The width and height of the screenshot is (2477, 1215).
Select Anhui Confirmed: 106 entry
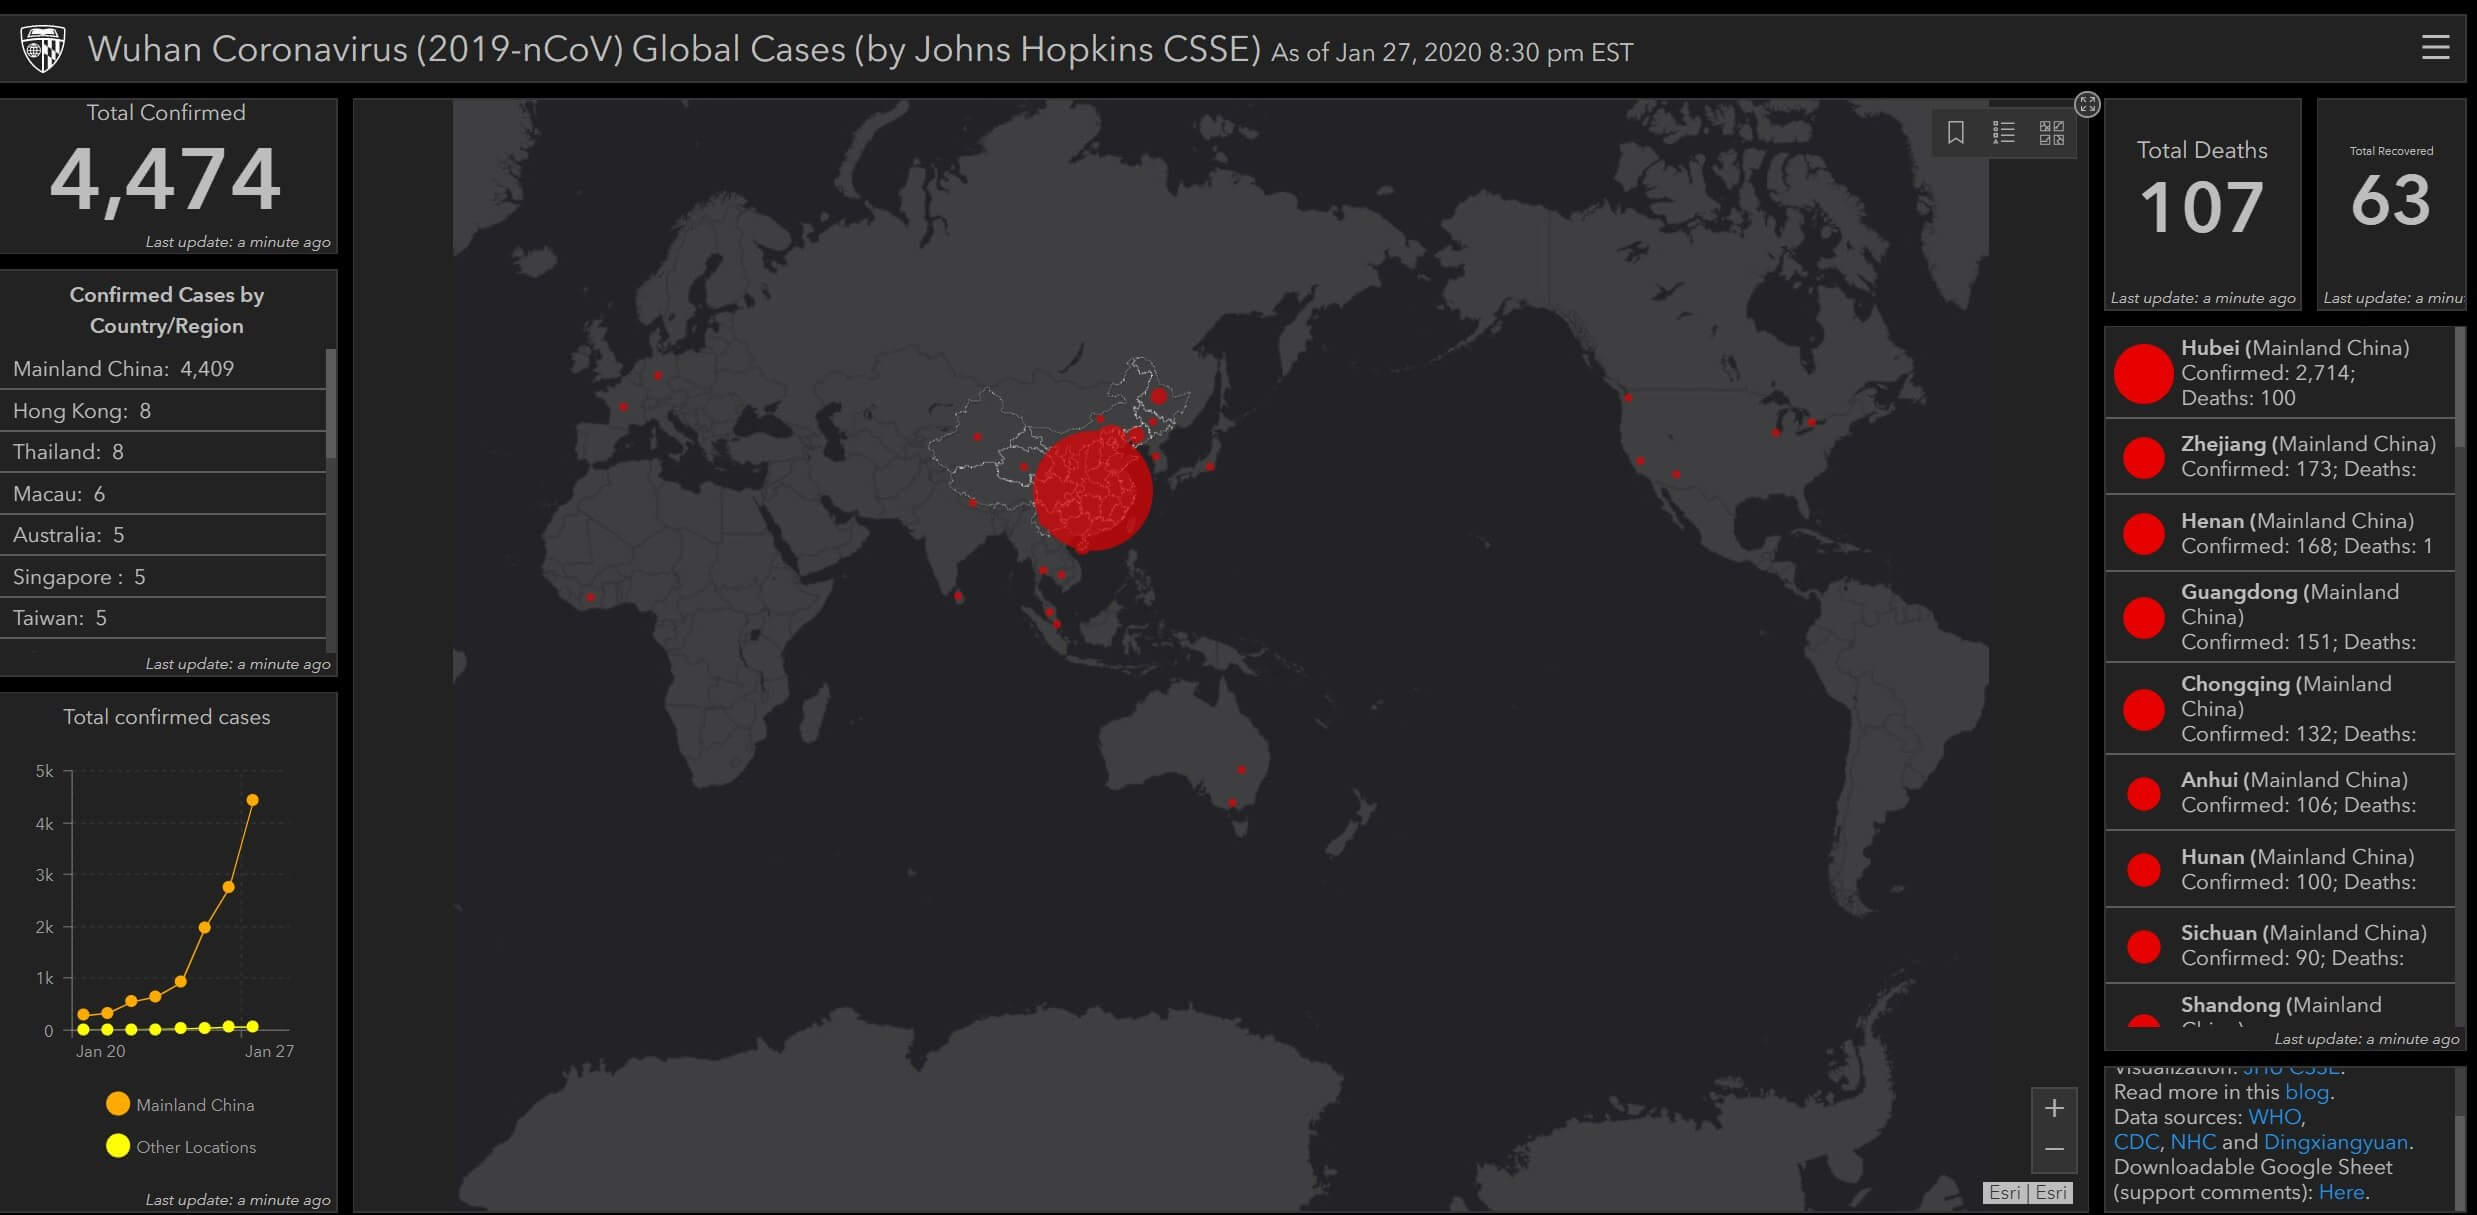click(x=2280, y=793)
